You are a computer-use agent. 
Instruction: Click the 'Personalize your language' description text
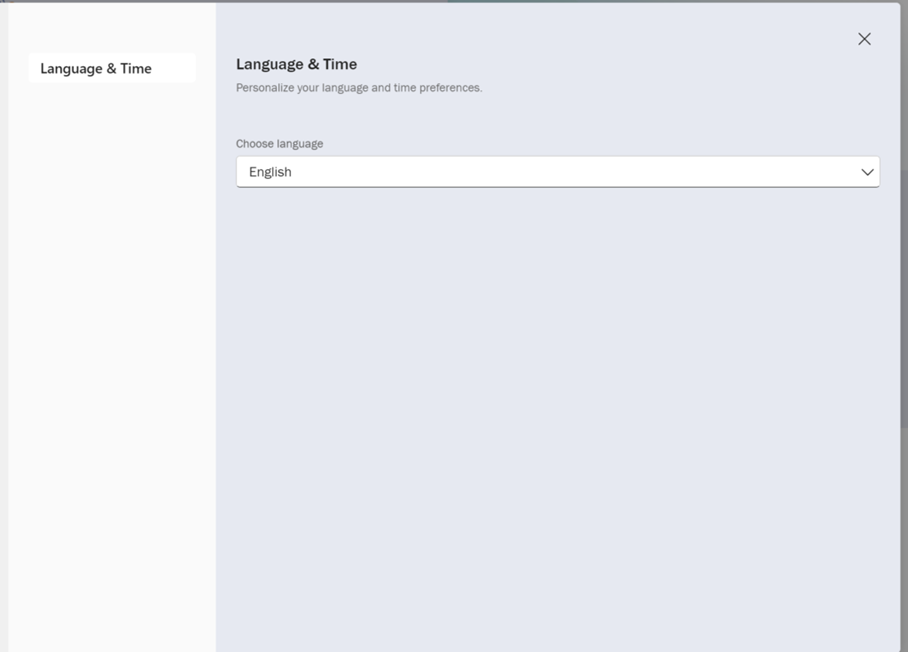pos(358,88)
